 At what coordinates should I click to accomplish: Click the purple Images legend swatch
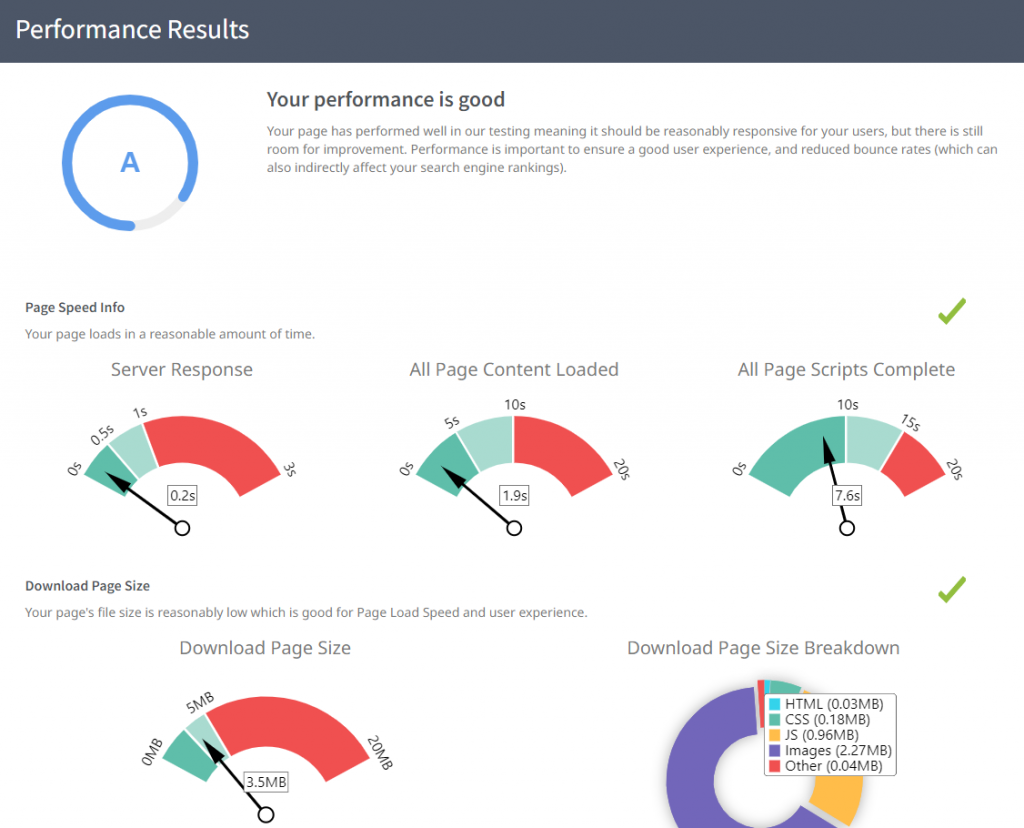click(775, 750)
